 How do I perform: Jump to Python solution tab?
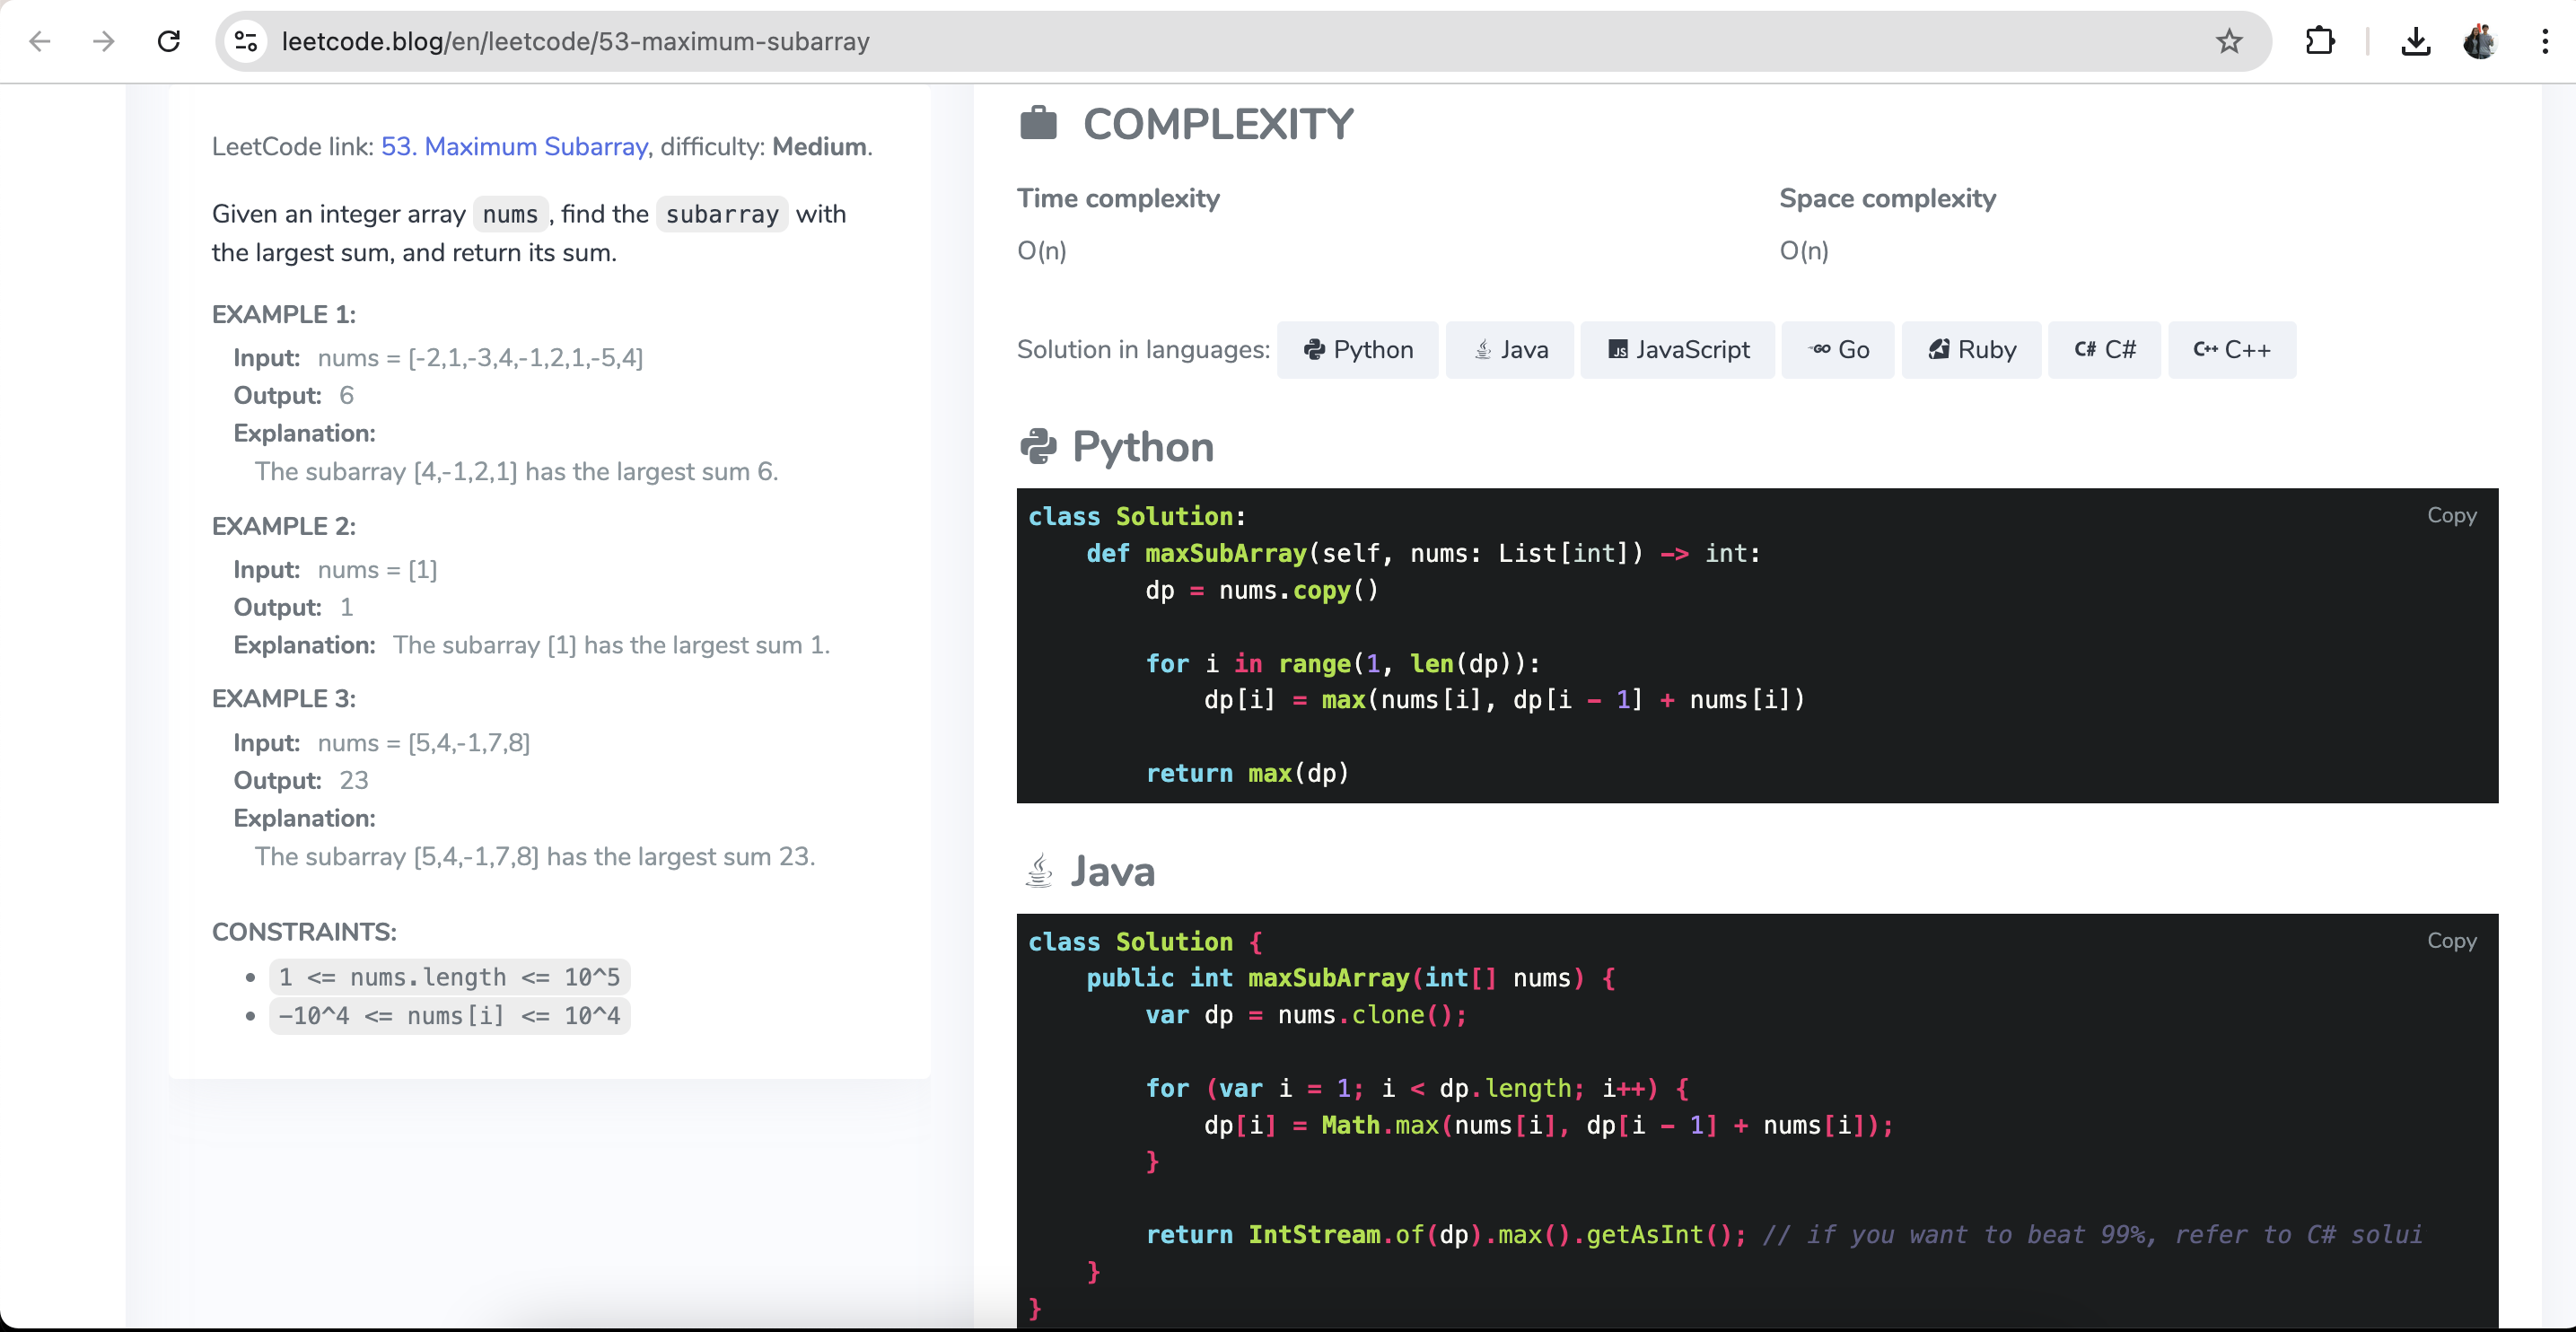1357,350
